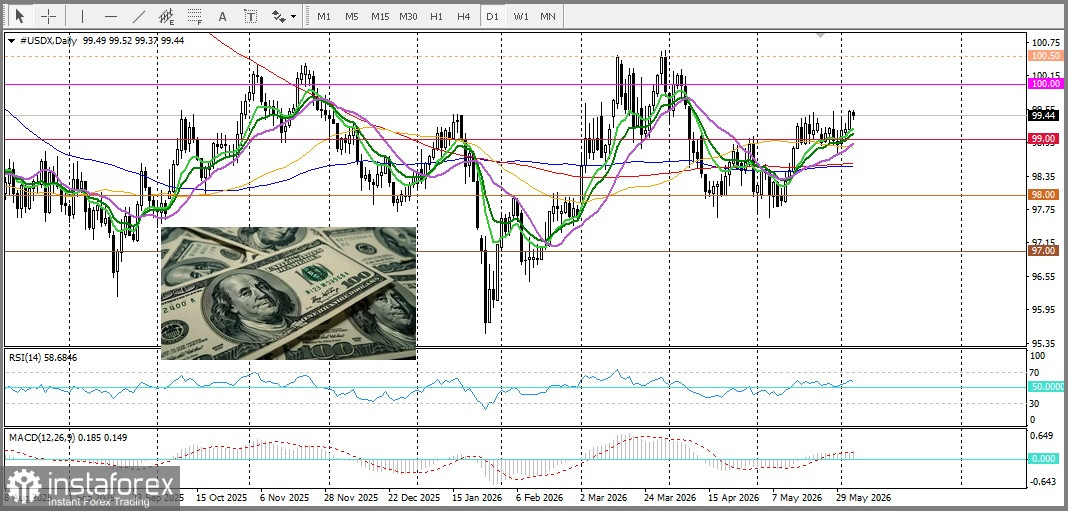Switch chart to H1 timeframe
This screenshot has width=1068, height=511.
click(x=437, y=16)
